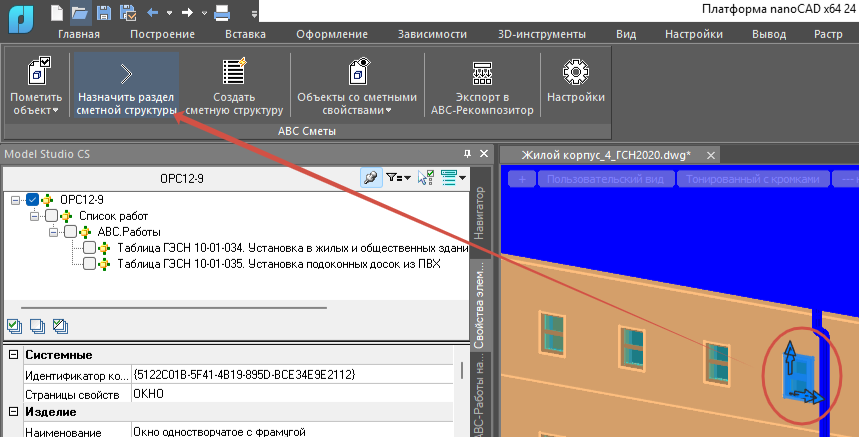Open the Настройки ribbon tab
Image resolution: width=859 pixels, height=437 pixels.
click(x=694, y=34)
